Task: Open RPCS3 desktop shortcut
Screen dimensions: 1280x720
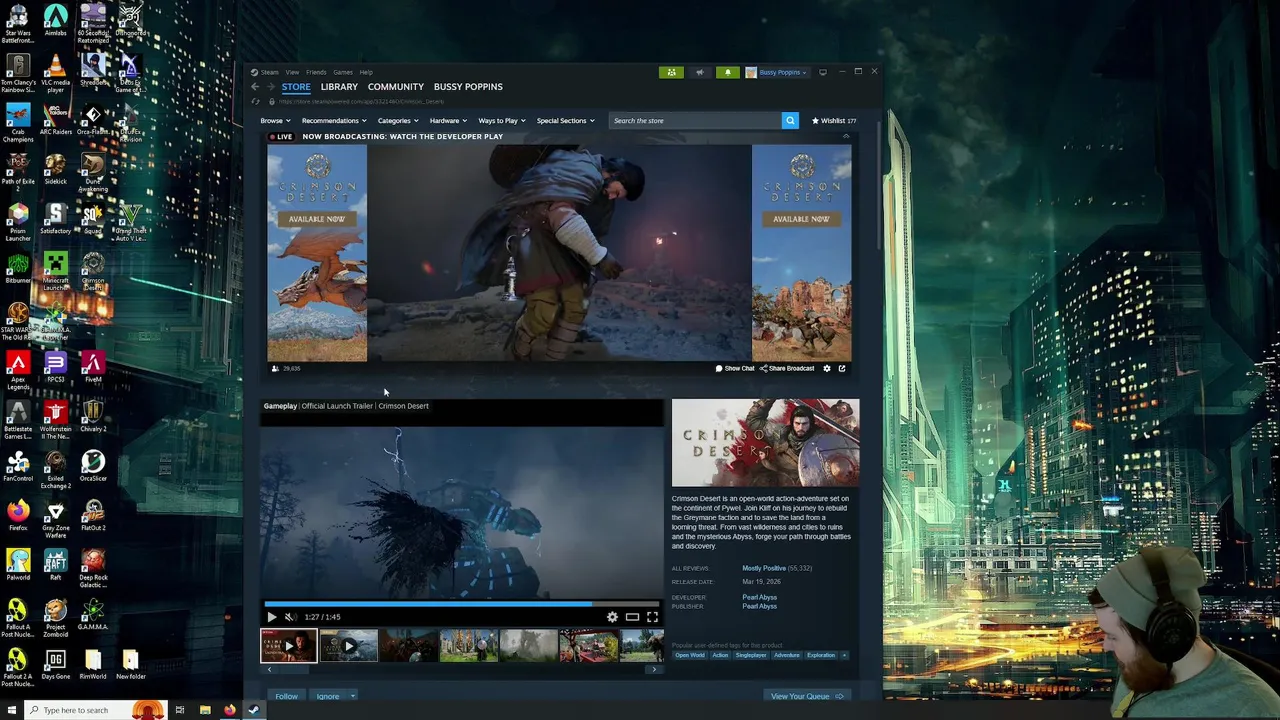Action: 55,367
